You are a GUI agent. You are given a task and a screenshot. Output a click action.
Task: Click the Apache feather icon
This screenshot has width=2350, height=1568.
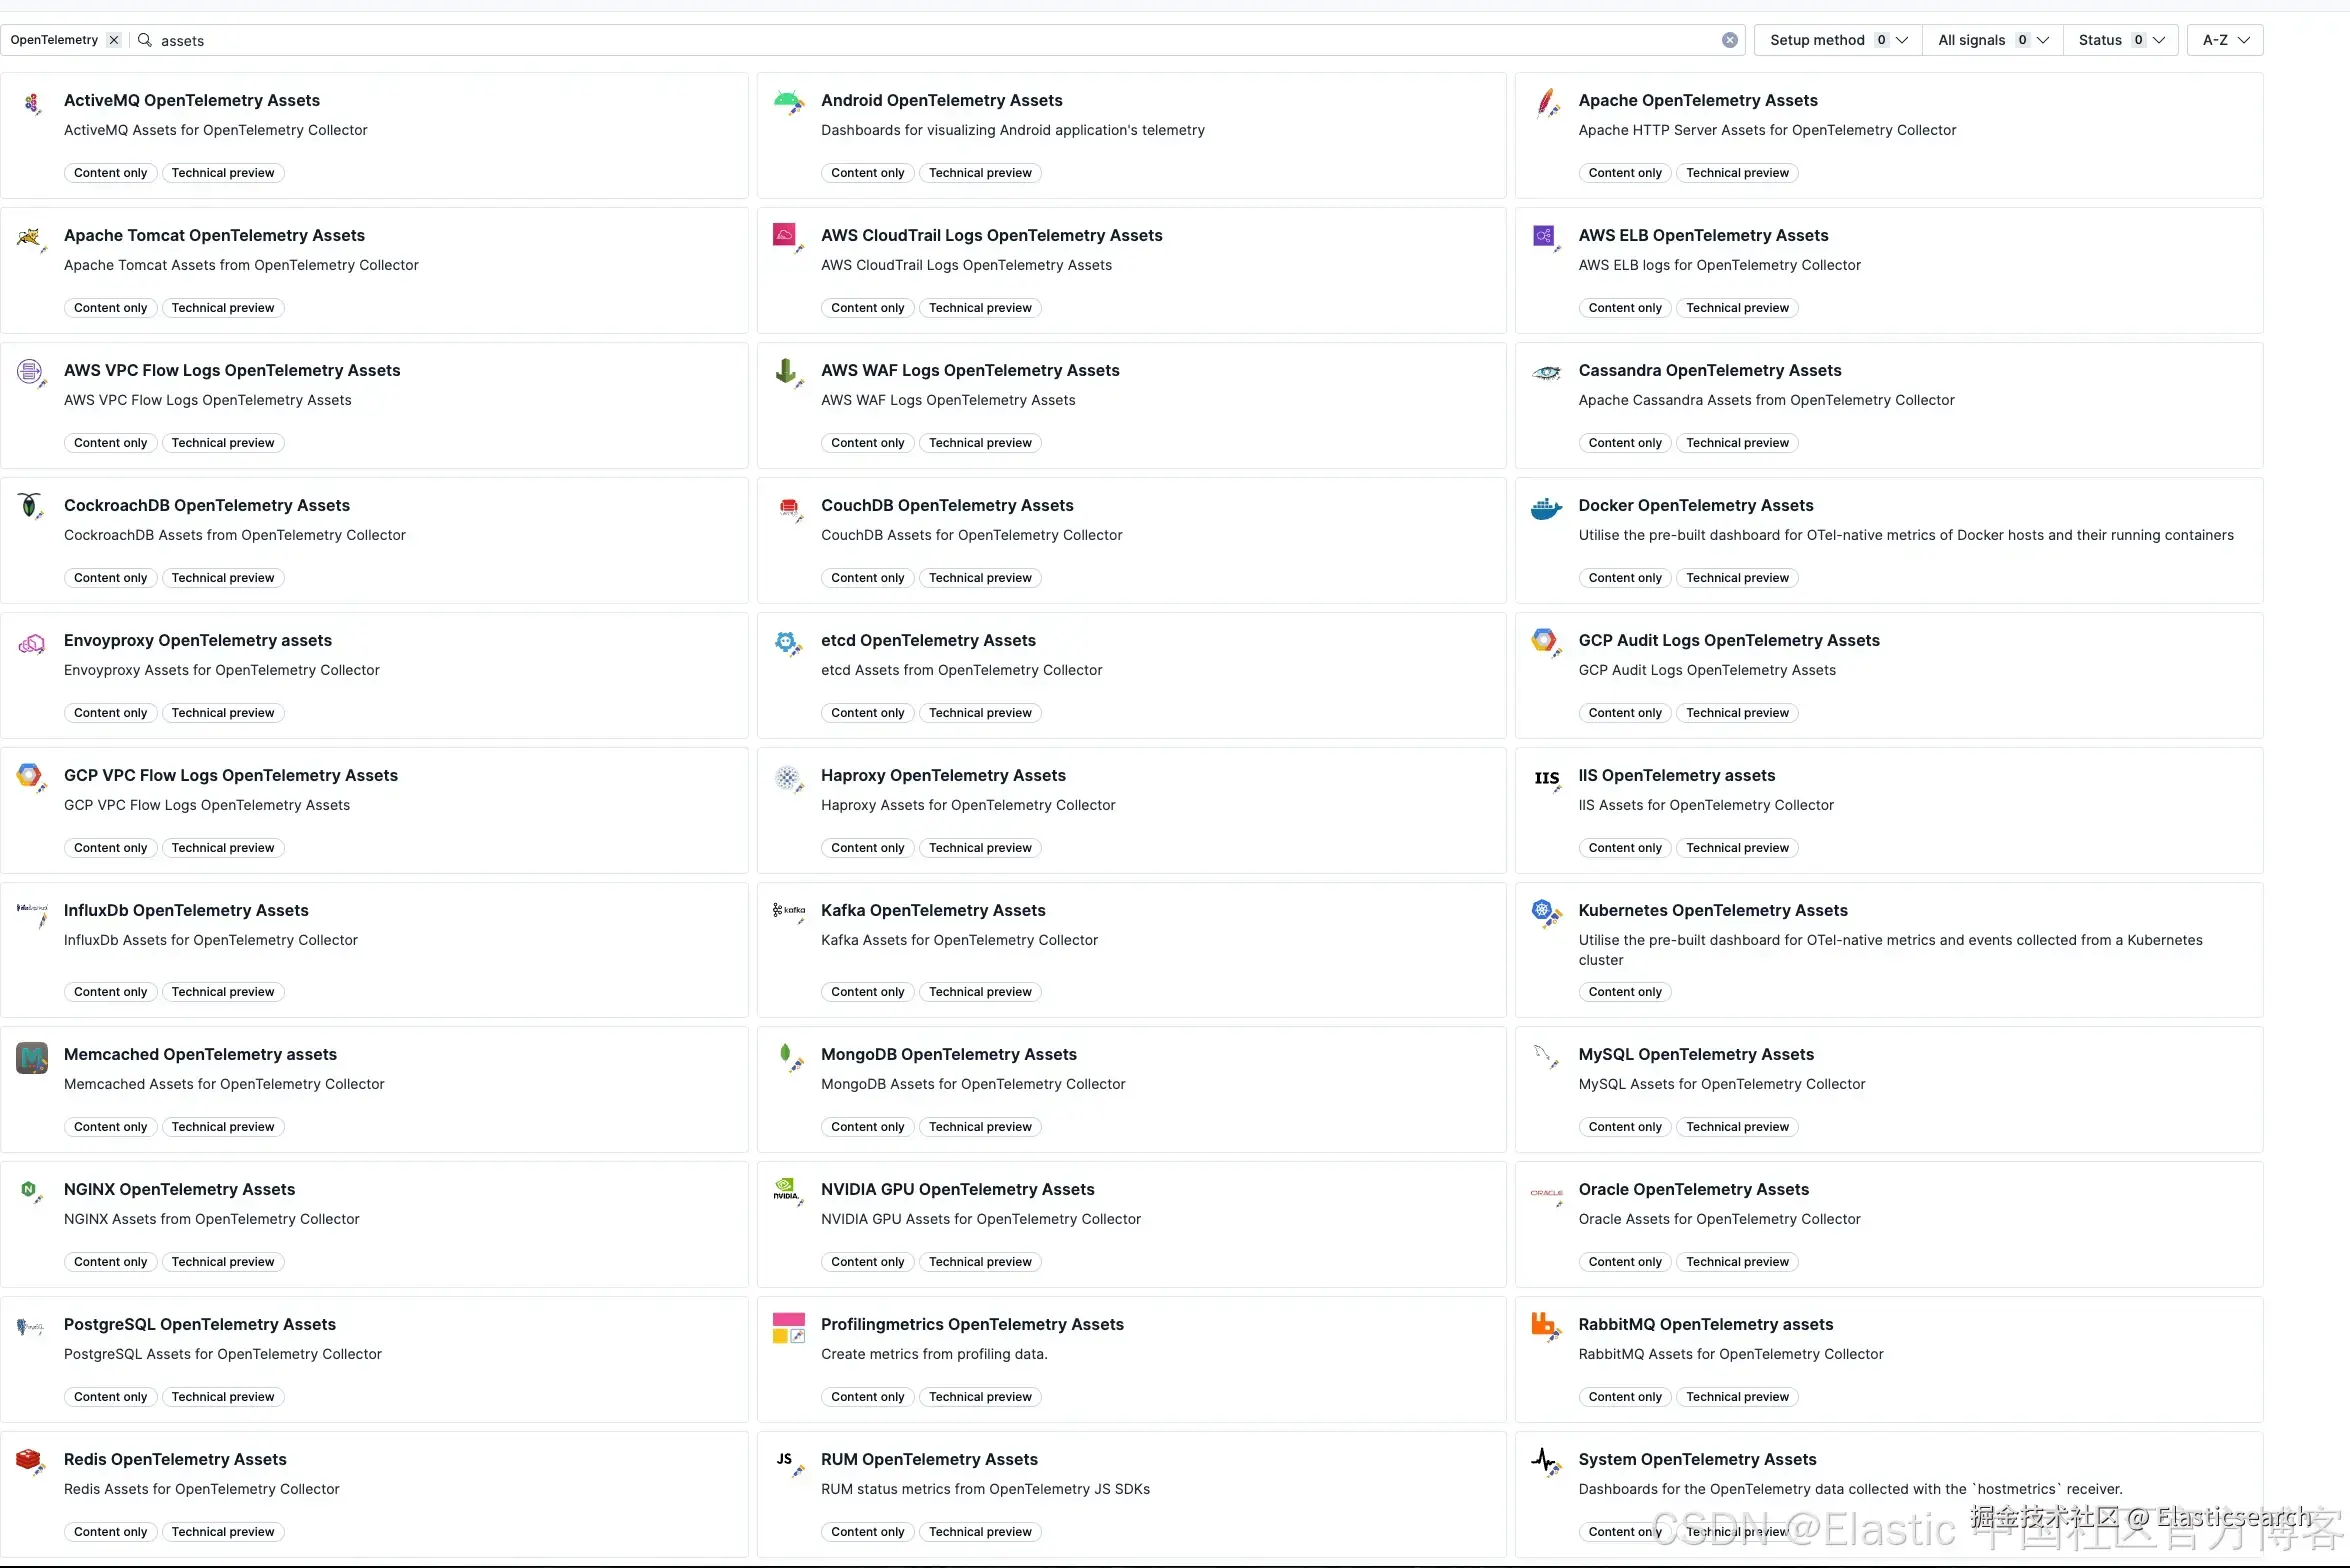[1546, 102]
